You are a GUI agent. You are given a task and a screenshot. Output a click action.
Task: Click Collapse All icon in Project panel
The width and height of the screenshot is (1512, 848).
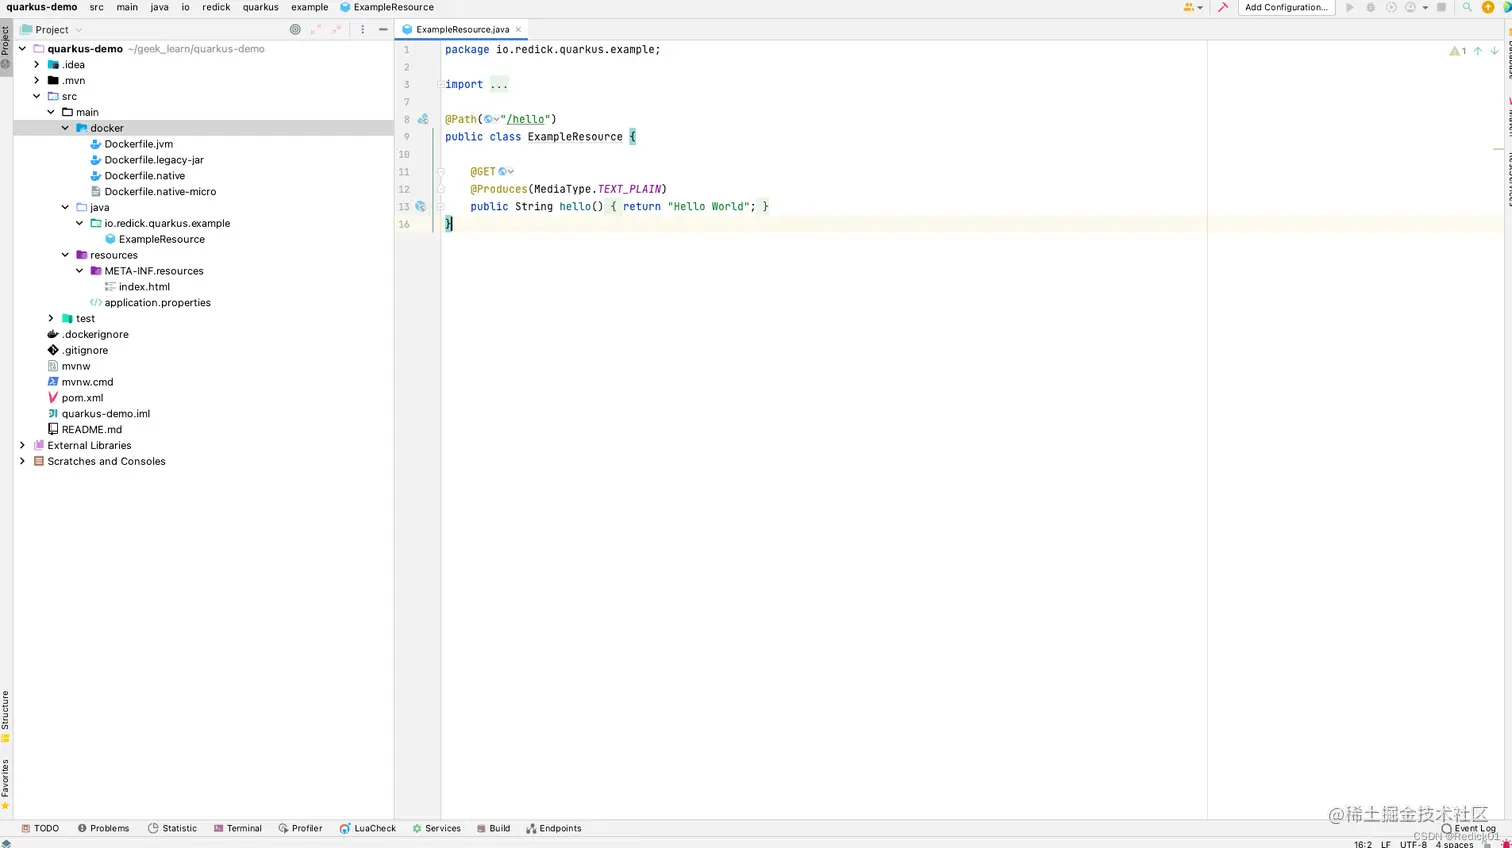(337, 29)
